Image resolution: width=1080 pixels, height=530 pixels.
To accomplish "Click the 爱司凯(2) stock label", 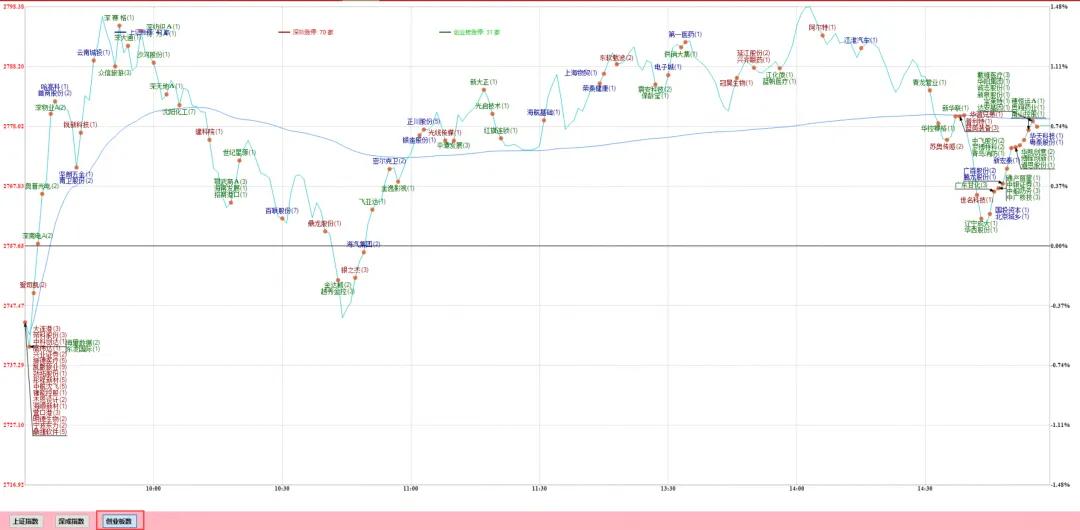I will tap(33, 285).
